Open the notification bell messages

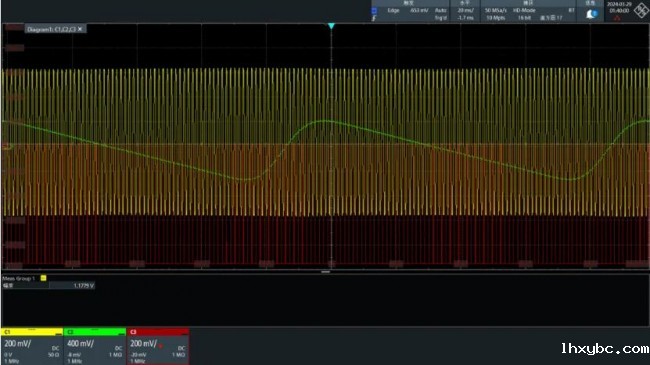click(591, 14)
